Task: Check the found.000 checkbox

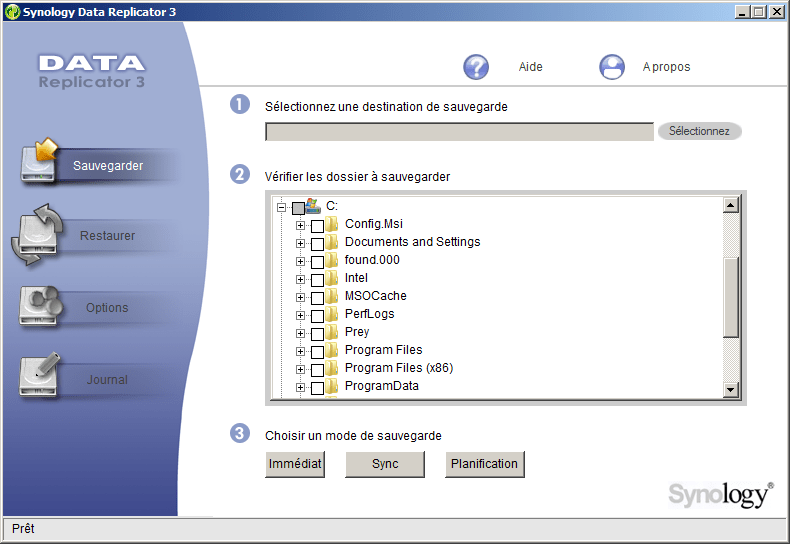Action: (x=317, y=262)
